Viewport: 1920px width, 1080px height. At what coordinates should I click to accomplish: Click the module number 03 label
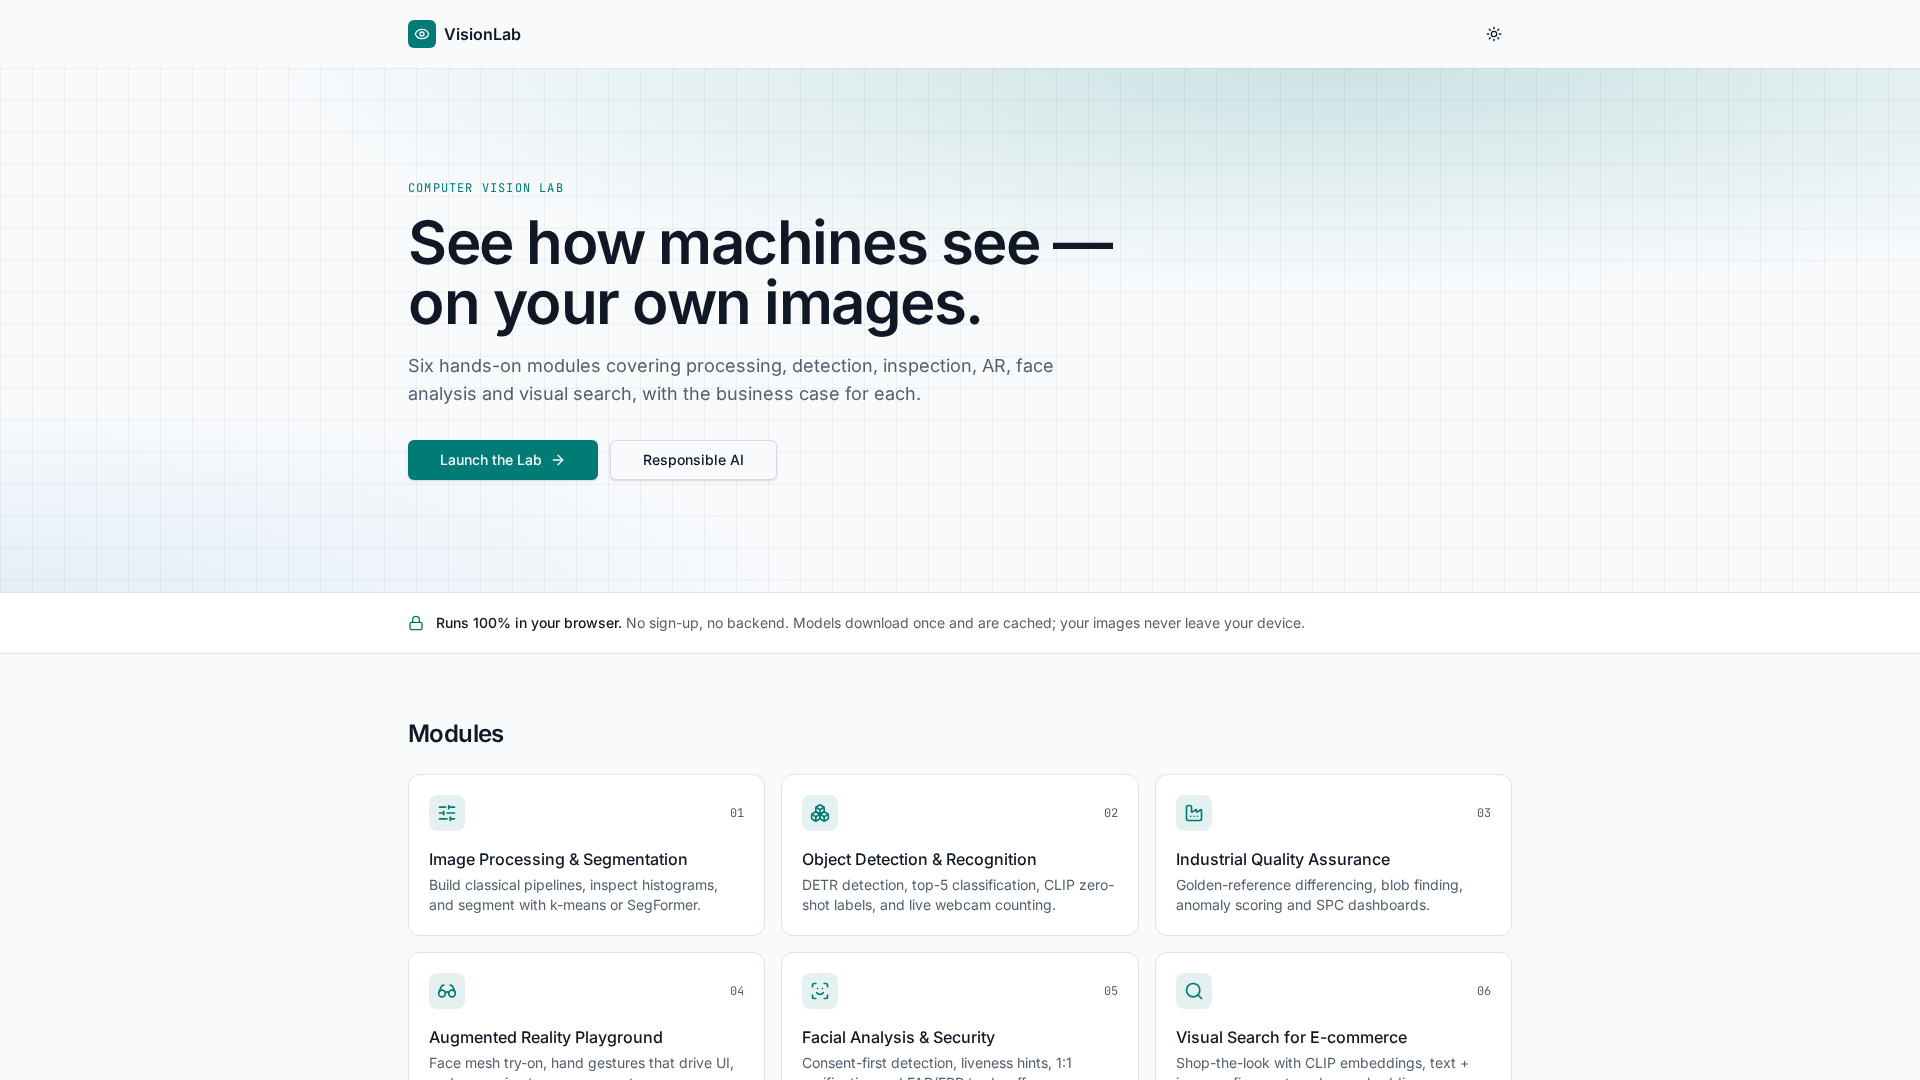pos(1484,813)
